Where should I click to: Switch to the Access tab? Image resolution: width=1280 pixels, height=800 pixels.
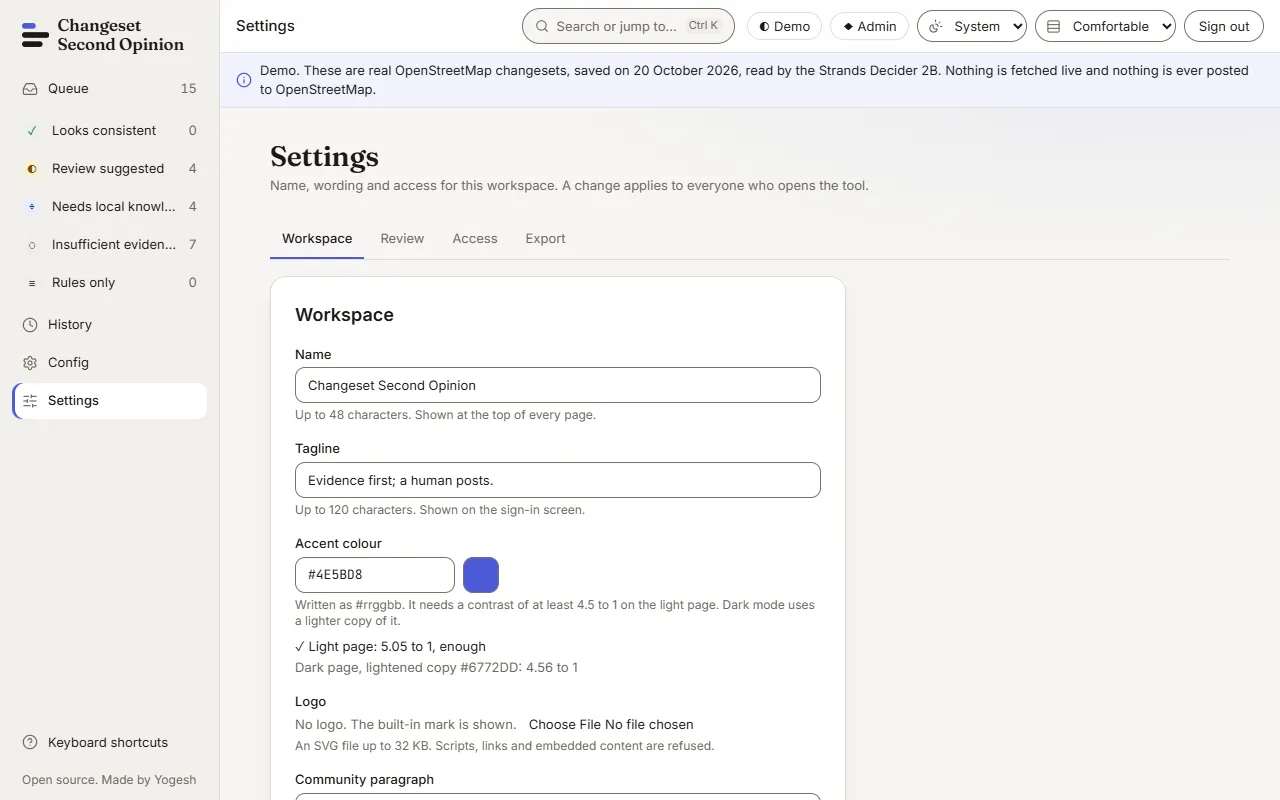pyautogui.click(x=475, y=239)
